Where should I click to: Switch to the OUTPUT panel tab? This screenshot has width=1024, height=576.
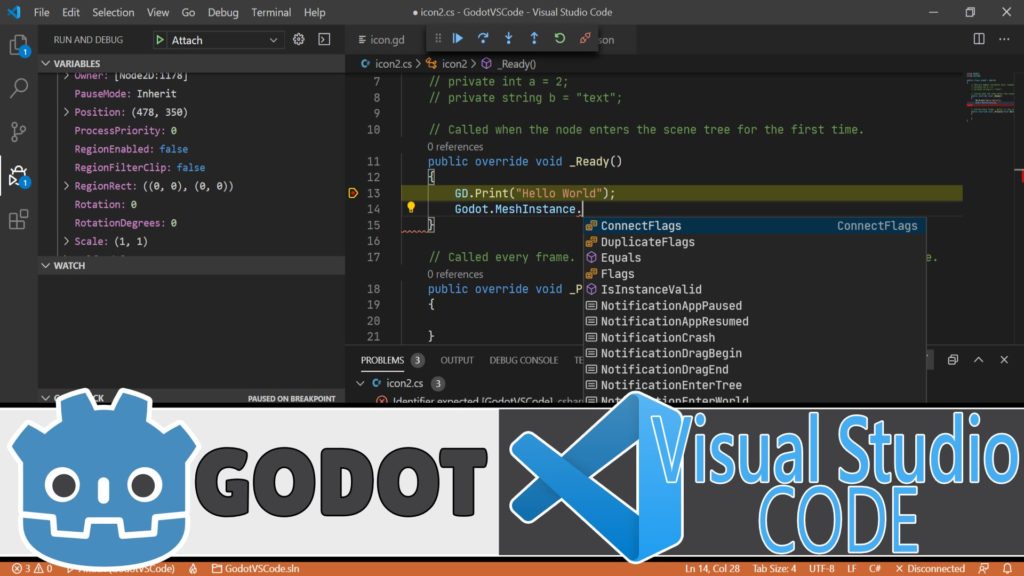pyautogui.click(x=456, y=360)
